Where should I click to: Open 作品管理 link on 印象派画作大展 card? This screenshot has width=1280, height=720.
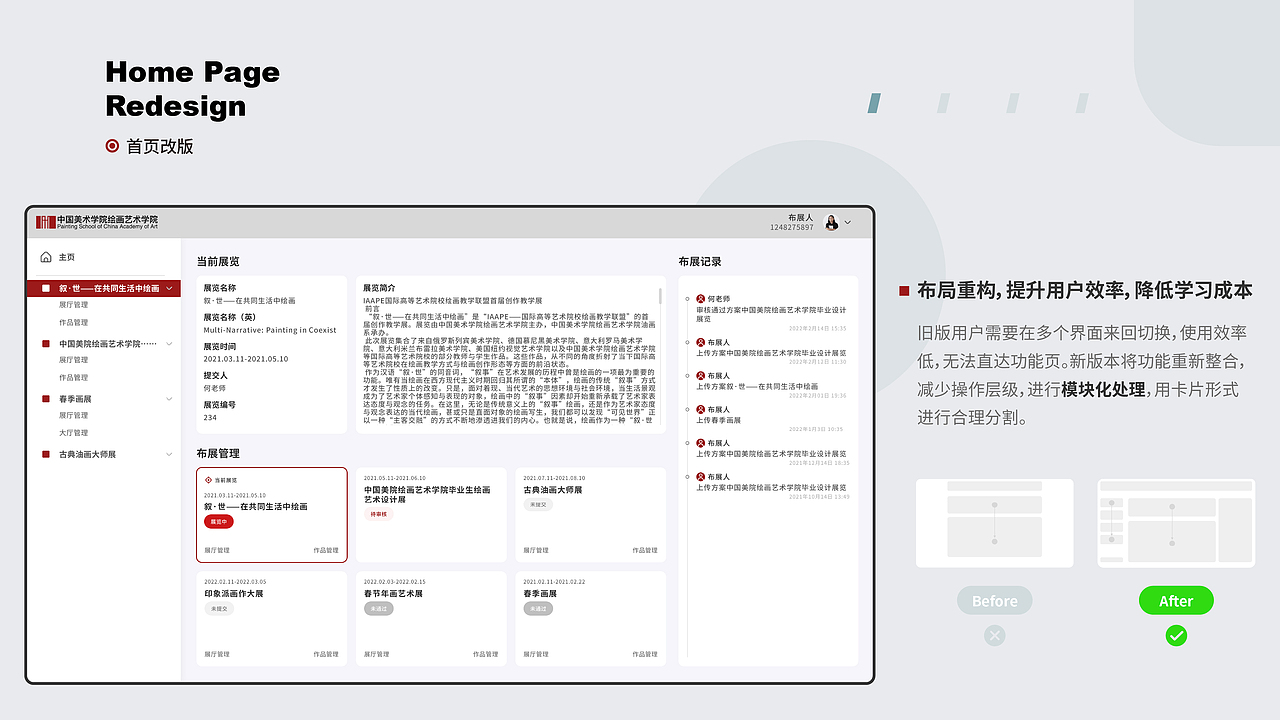pyautogui.click(x=326, y=654)
